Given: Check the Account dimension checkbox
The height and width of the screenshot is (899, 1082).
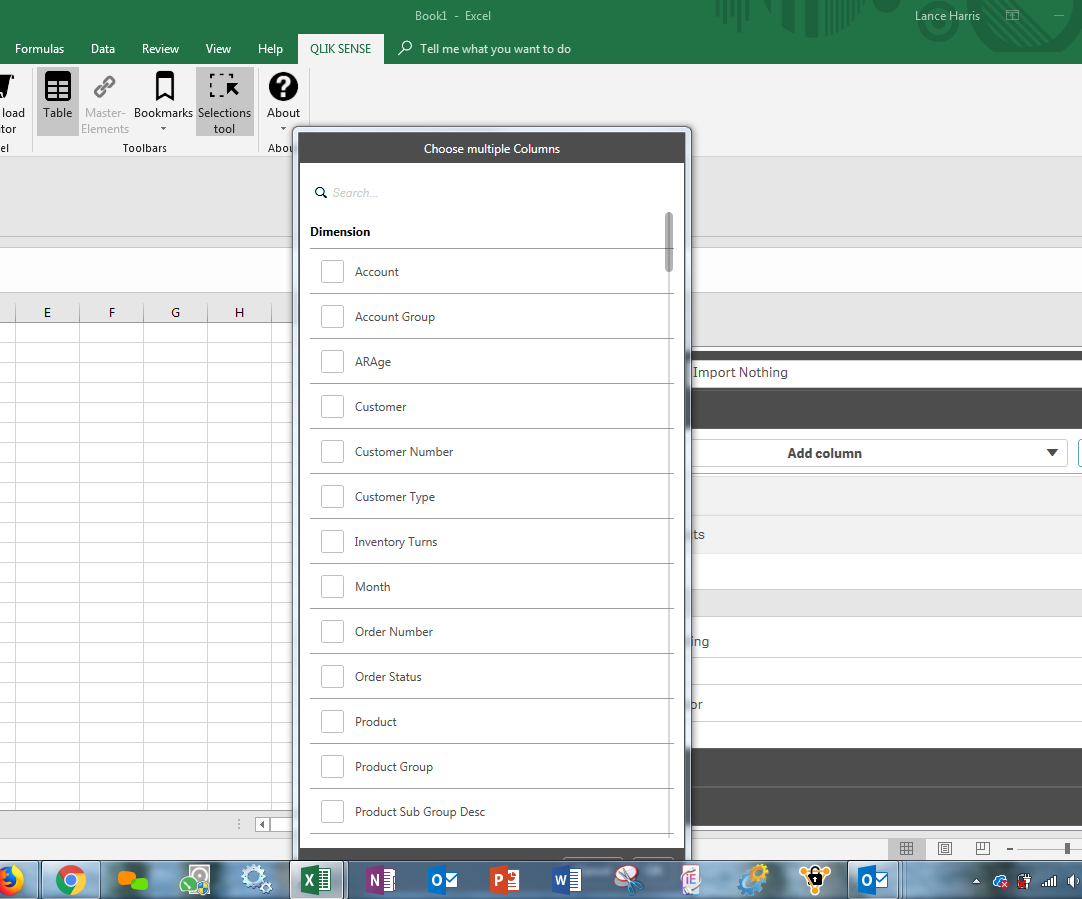Looking at the screenshot, I should point(333,271).
